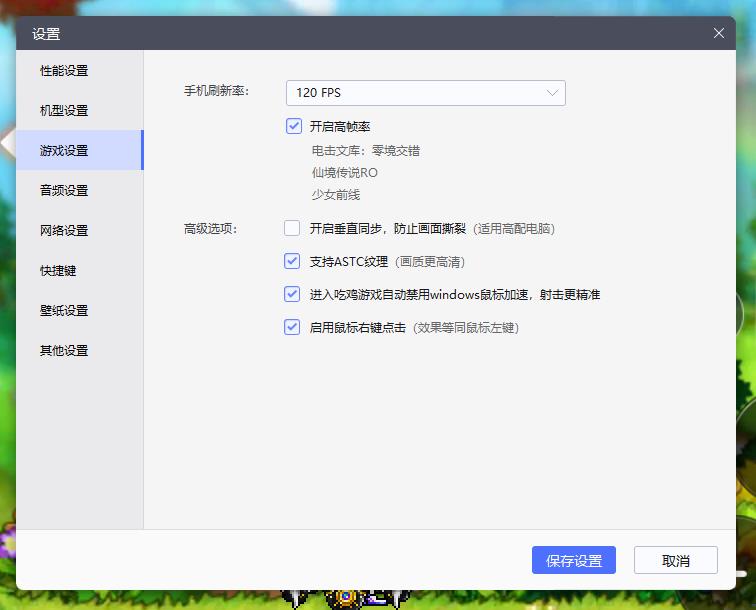
Task: Switch to 性能设置 tab
Action: [64, 71]
